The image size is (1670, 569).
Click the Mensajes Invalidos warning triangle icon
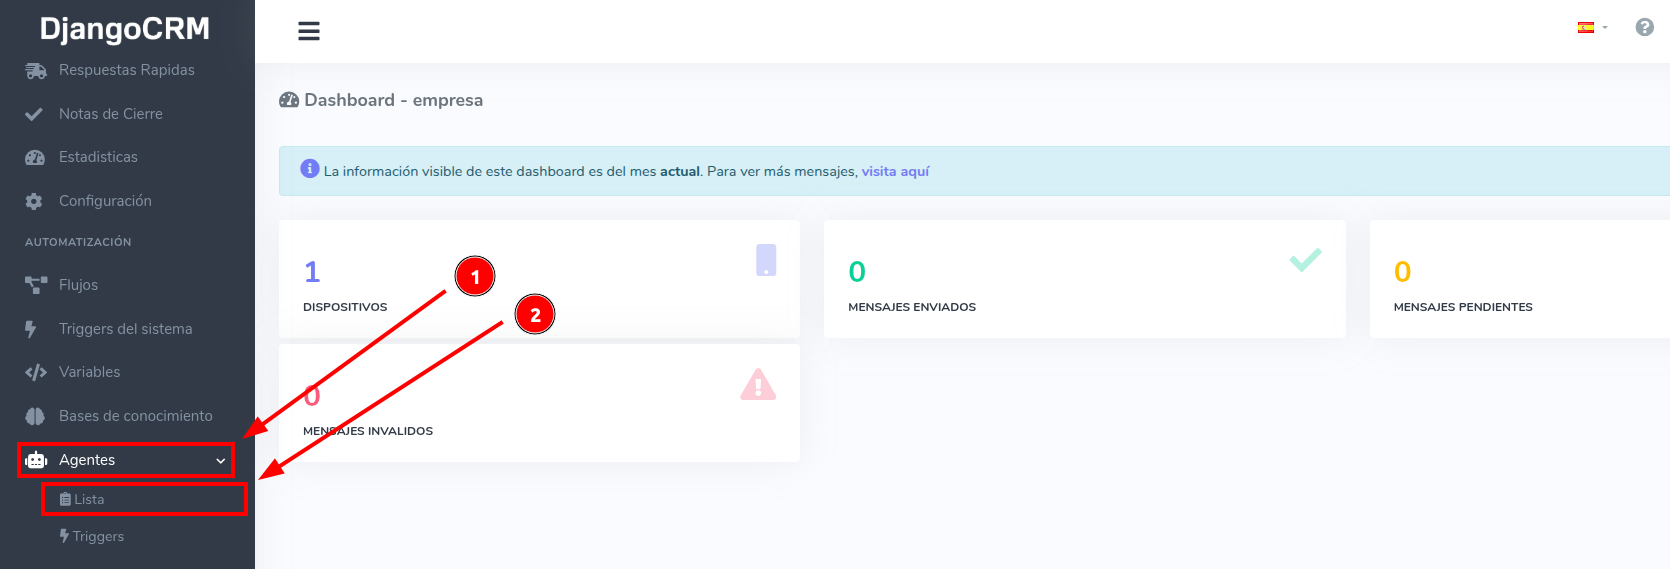(x=758, y=385)
